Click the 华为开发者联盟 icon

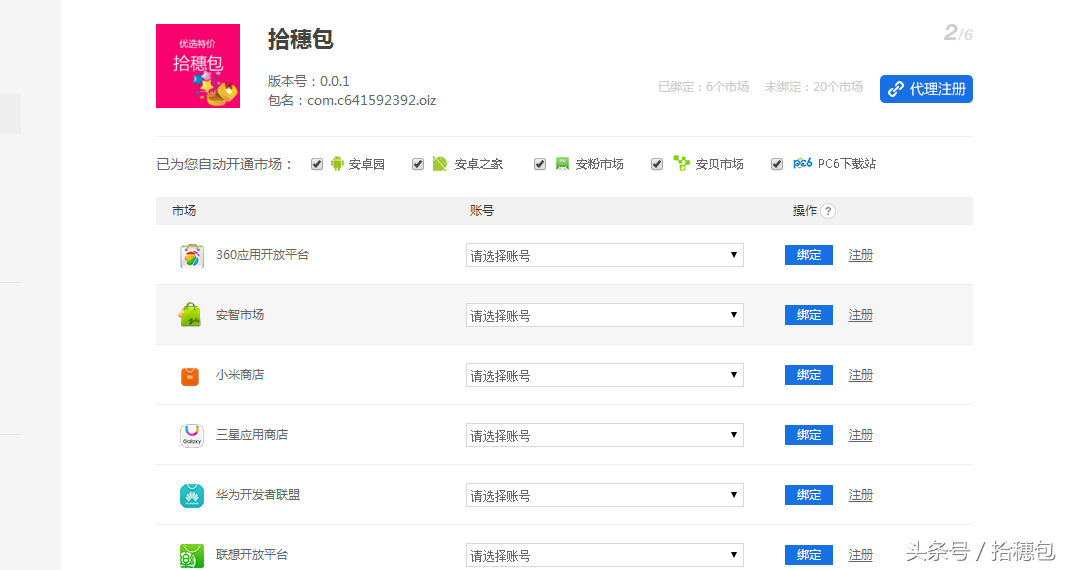191,495
